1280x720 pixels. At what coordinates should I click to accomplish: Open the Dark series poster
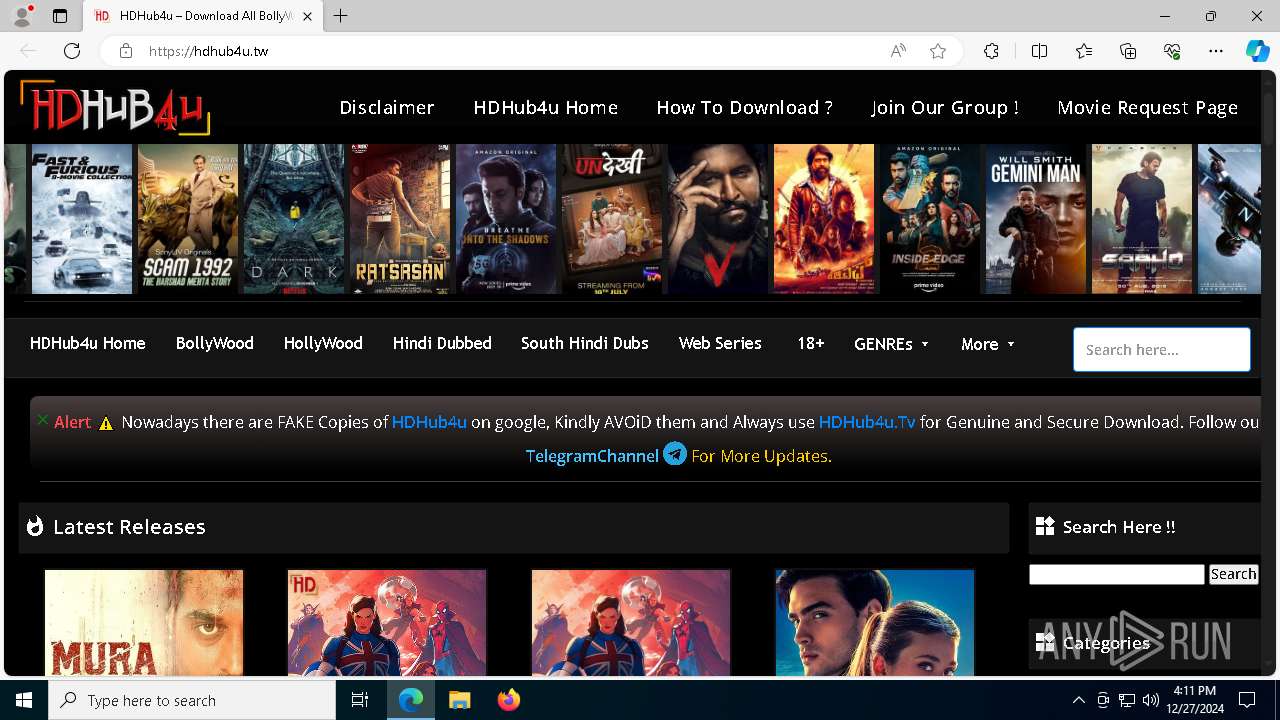pos(294,219)
